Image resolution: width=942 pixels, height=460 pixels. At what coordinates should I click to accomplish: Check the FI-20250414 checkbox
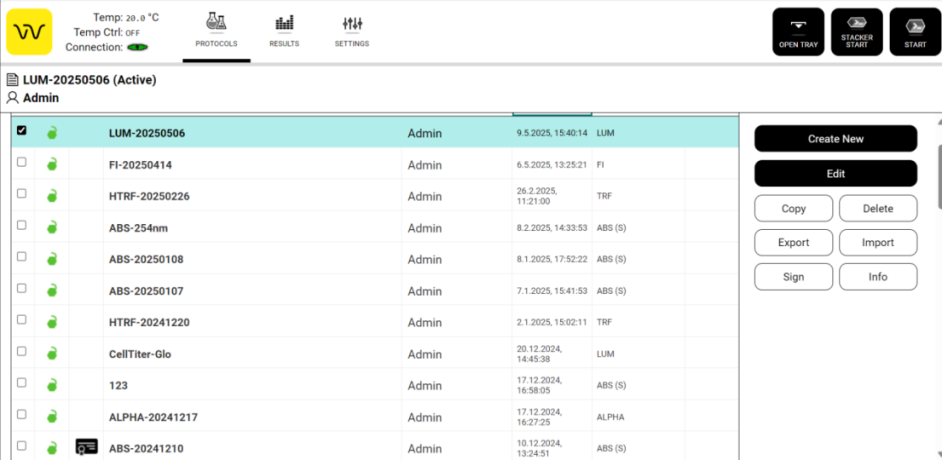[22, 162]
